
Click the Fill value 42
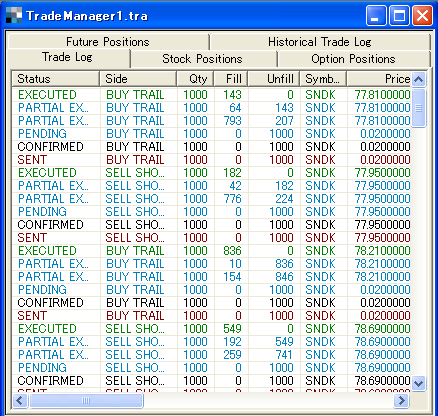tap(235, 186)
